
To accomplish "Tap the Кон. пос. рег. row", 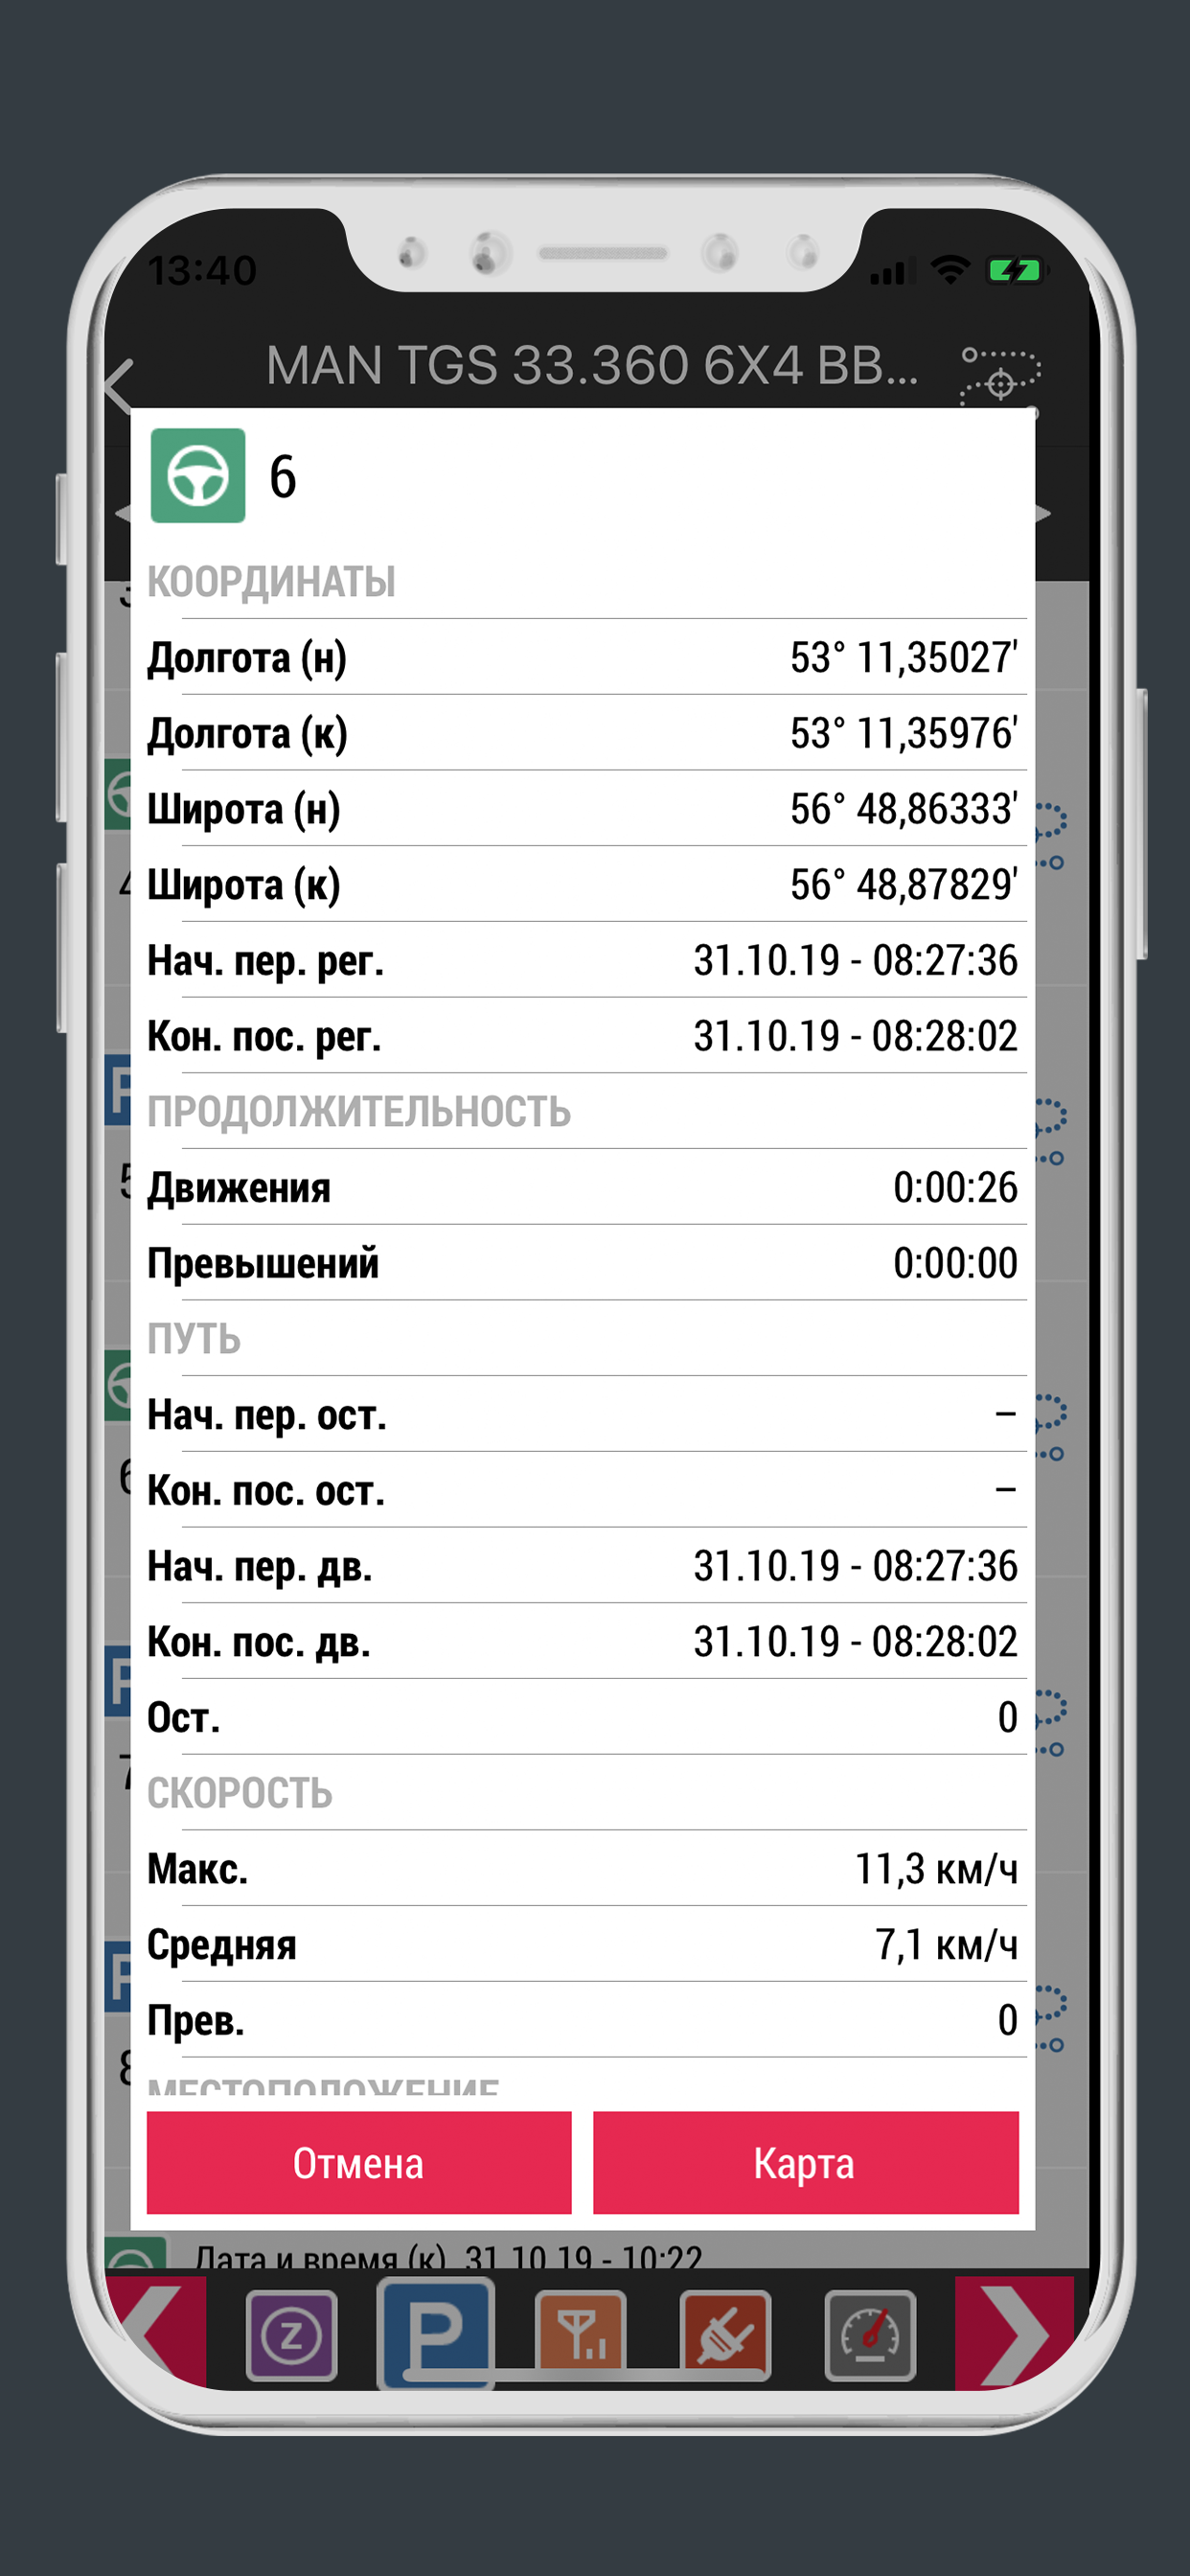I will coord(583,1036).
